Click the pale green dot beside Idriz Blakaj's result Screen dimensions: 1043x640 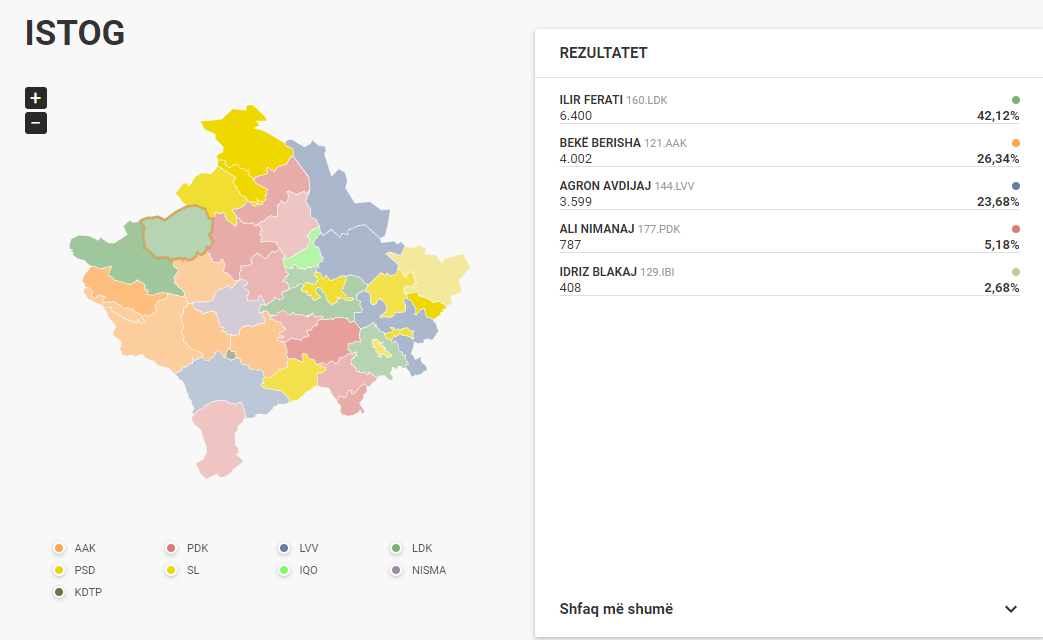pos(1016,271)
